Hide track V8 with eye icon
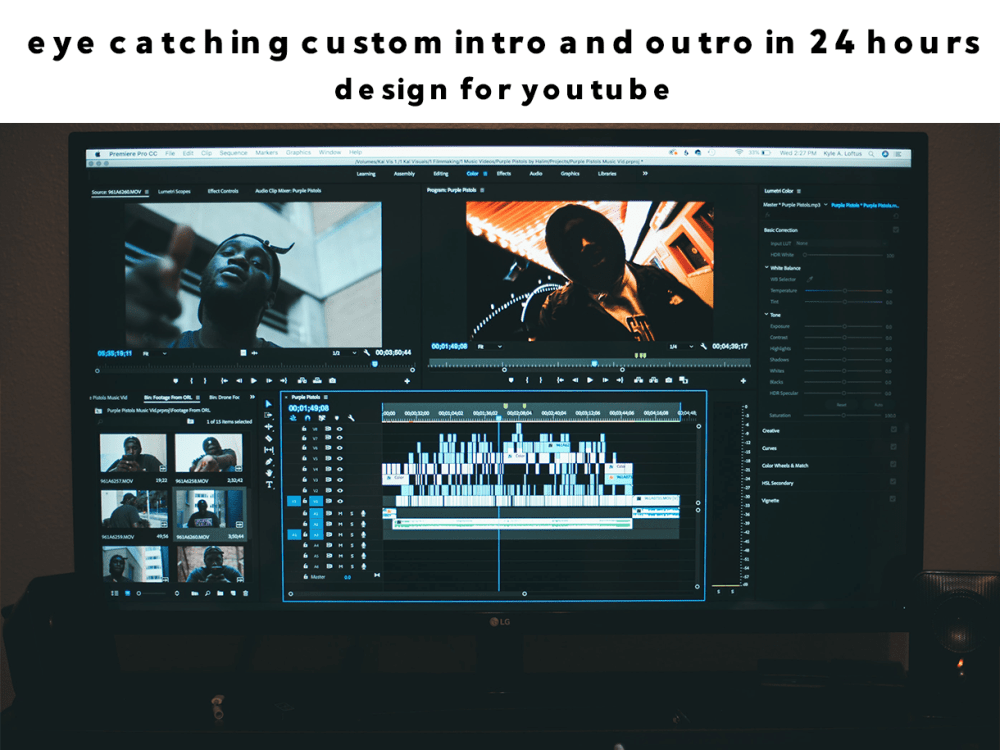Image resolution: width=1000 pixels, height=750 pixels. (x=339, y=429)
